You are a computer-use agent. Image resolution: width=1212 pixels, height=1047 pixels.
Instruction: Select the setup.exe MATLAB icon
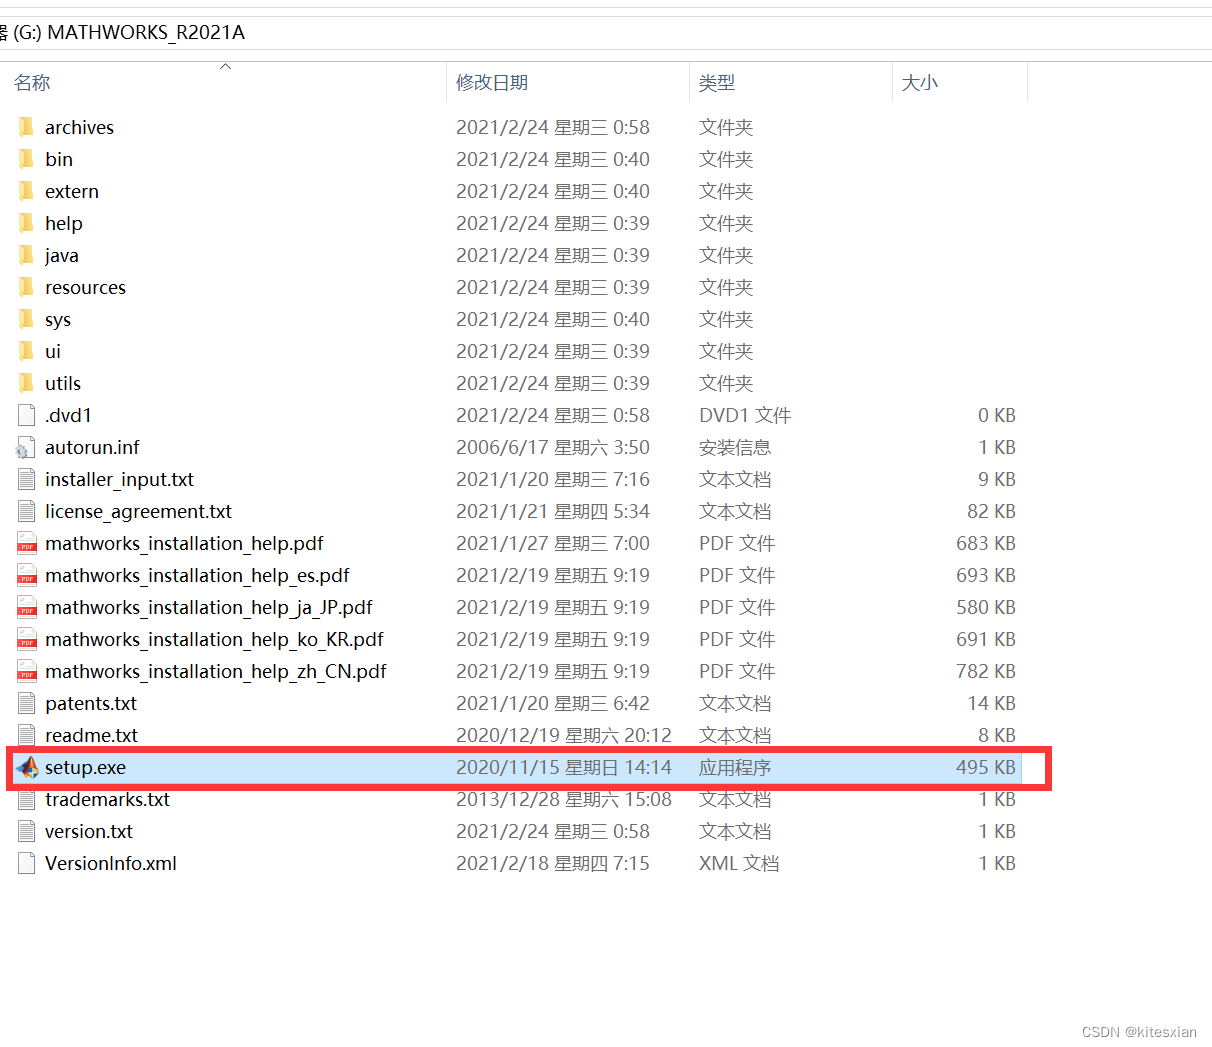click(27, 767)
